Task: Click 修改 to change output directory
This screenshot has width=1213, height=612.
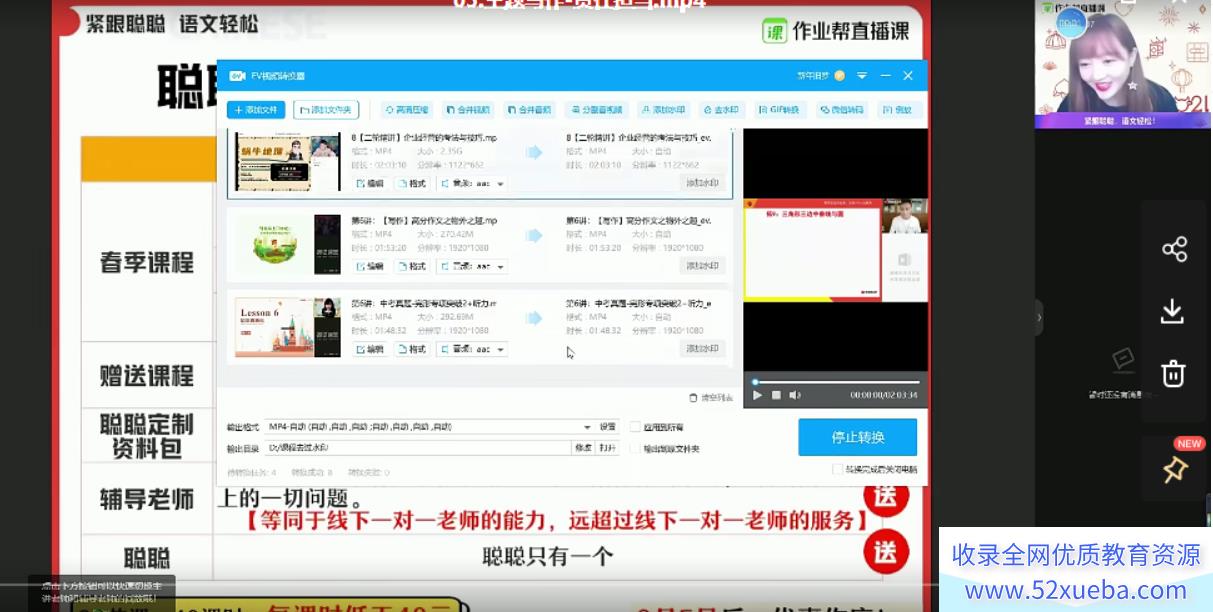Action: tap(583, 448)
